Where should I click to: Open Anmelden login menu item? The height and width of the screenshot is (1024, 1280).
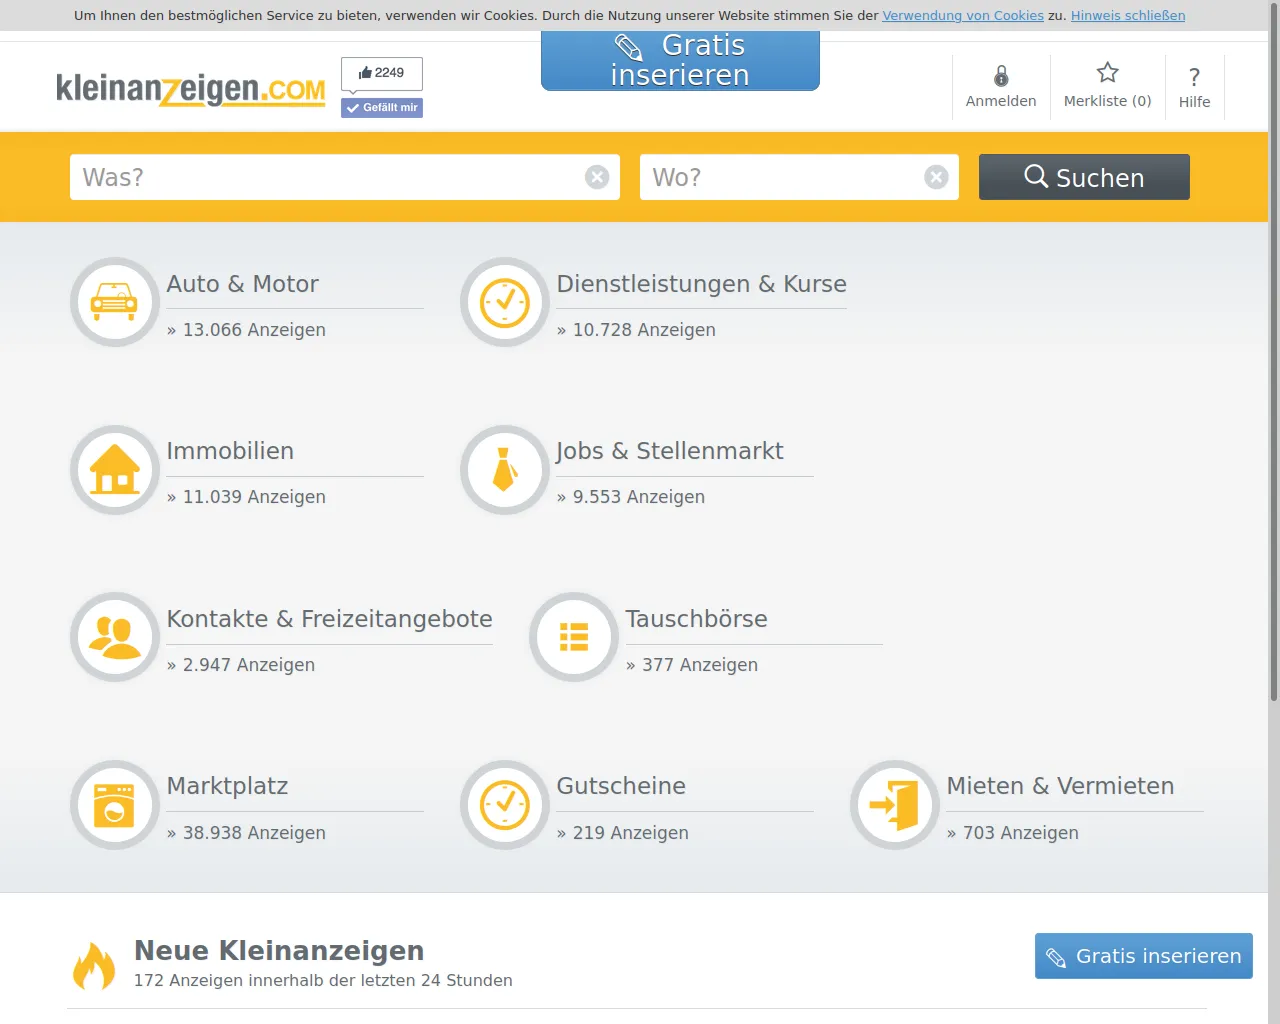click(1001, 87)
